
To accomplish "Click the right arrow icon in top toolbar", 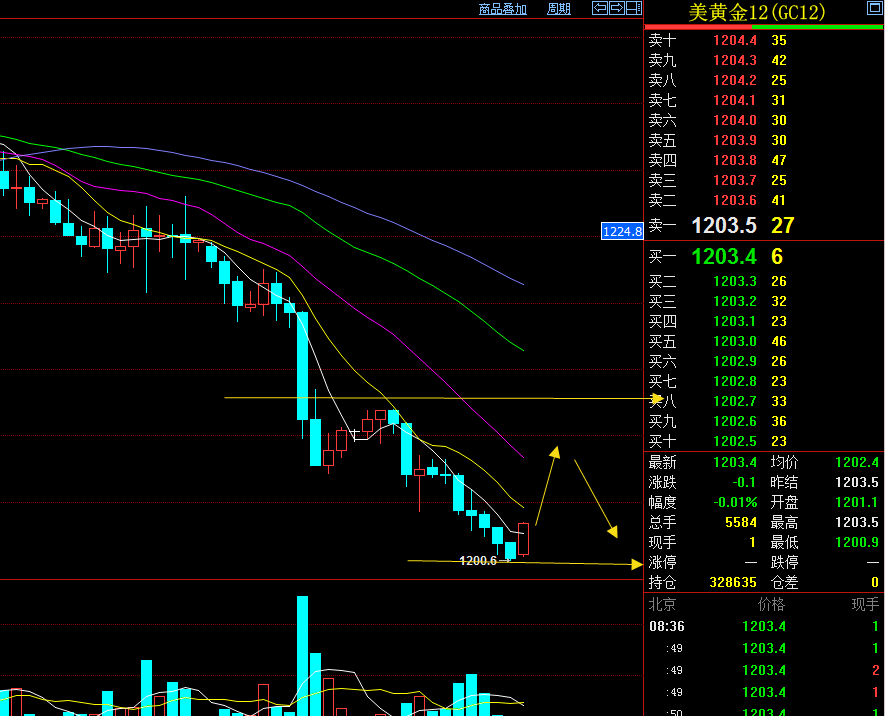I will tap(617, 8).
